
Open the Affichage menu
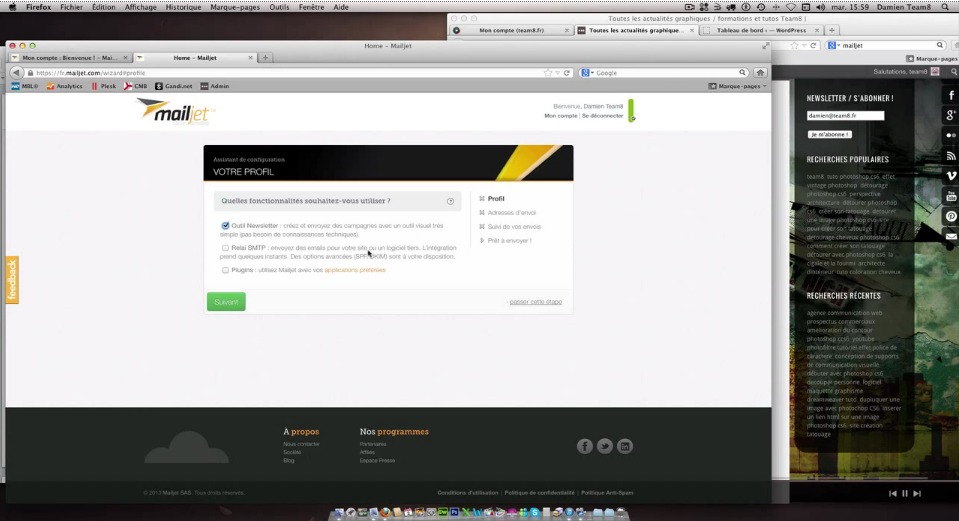141,7
